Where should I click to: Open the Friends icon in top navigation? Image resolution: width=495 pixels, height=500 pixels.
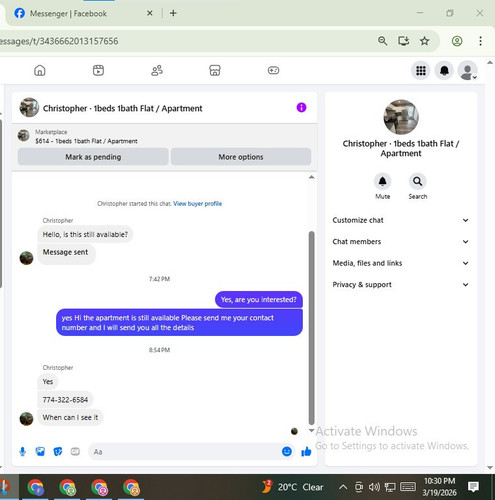[157, 70]
